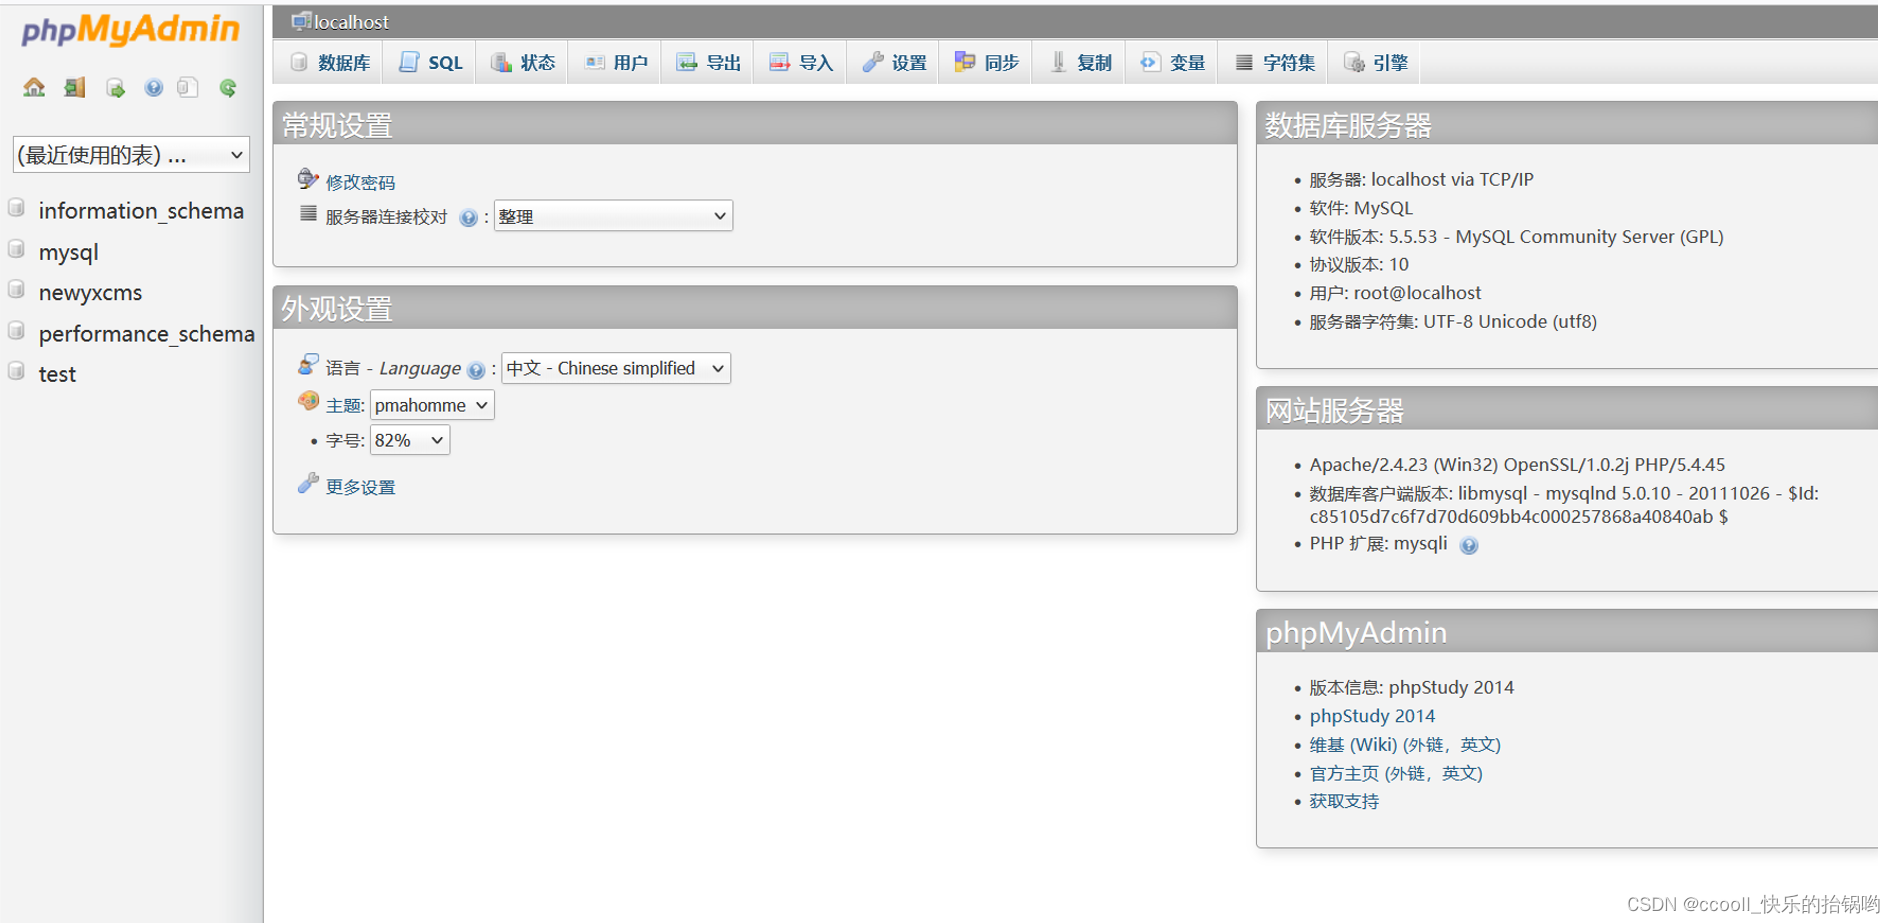Click the text 用户: root@localhost

[1396, 293]
